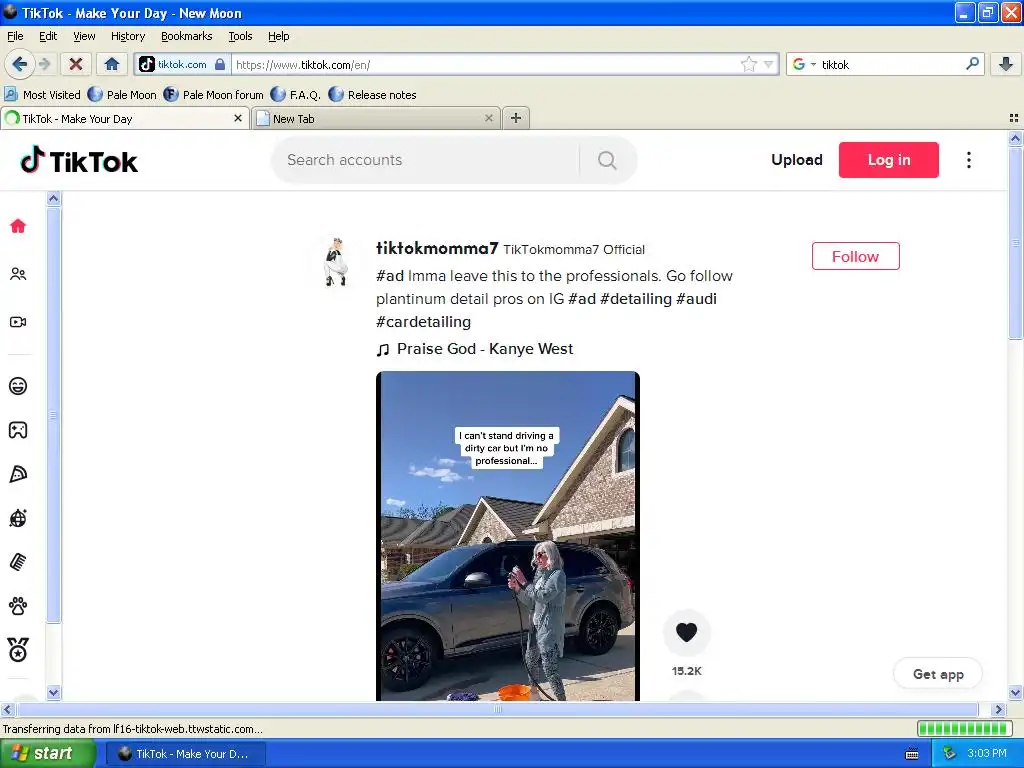
Task: Open the Edit menu
Action: 48,36
